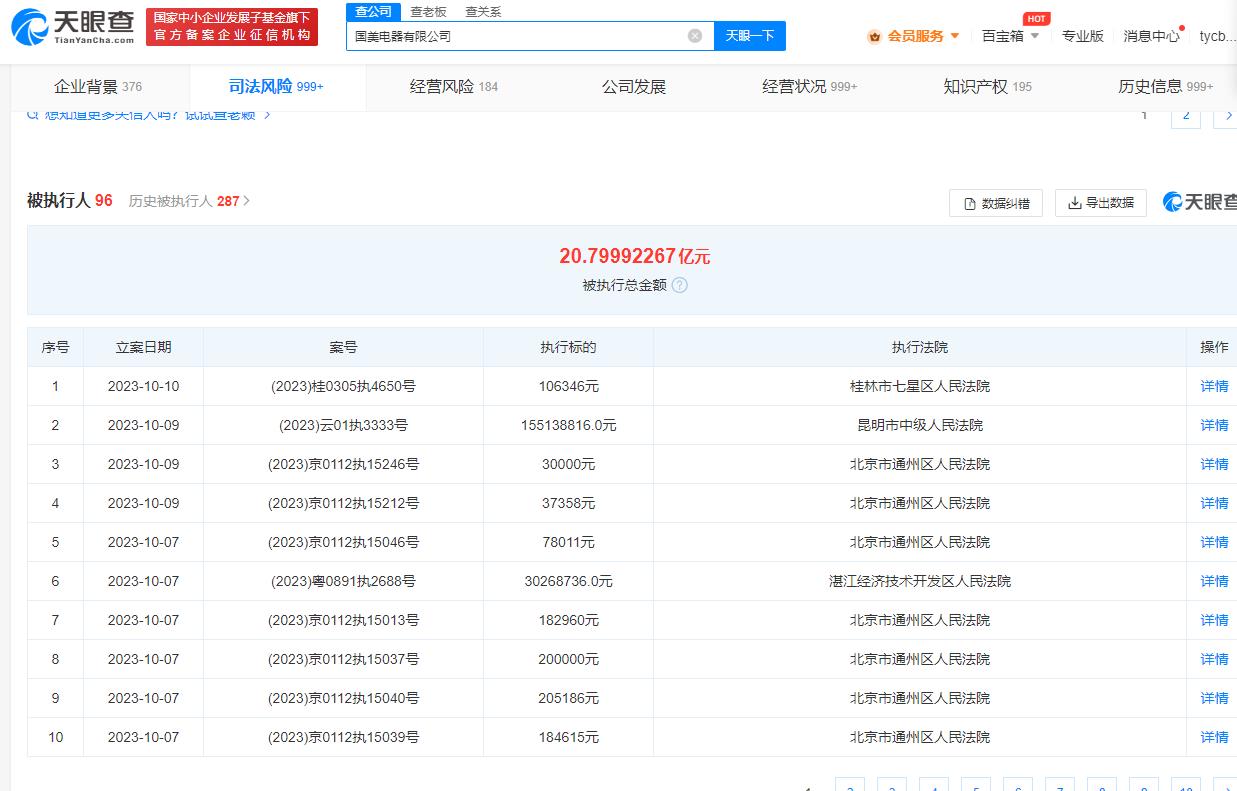Image resolution: width=1237 pixels, height=791 pixels.
Task: Click case number (2023)桂0305执4650号
Action: [x=343, y=386]
